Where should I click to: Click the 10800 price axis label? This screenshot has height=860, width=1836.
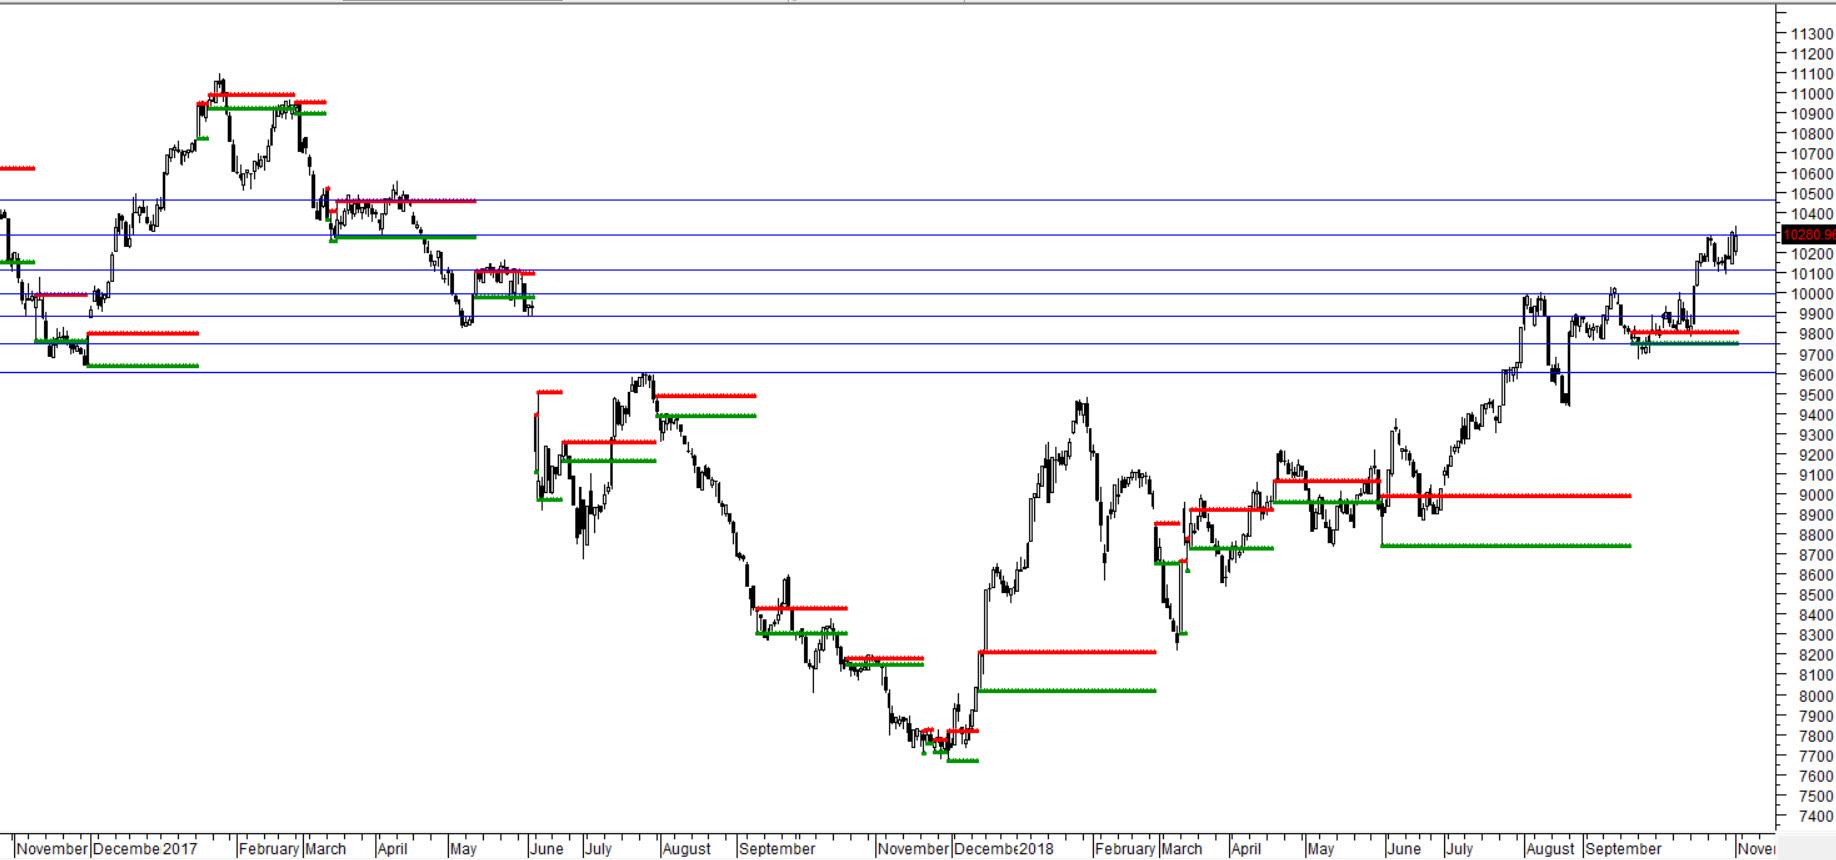[1813, 134]
